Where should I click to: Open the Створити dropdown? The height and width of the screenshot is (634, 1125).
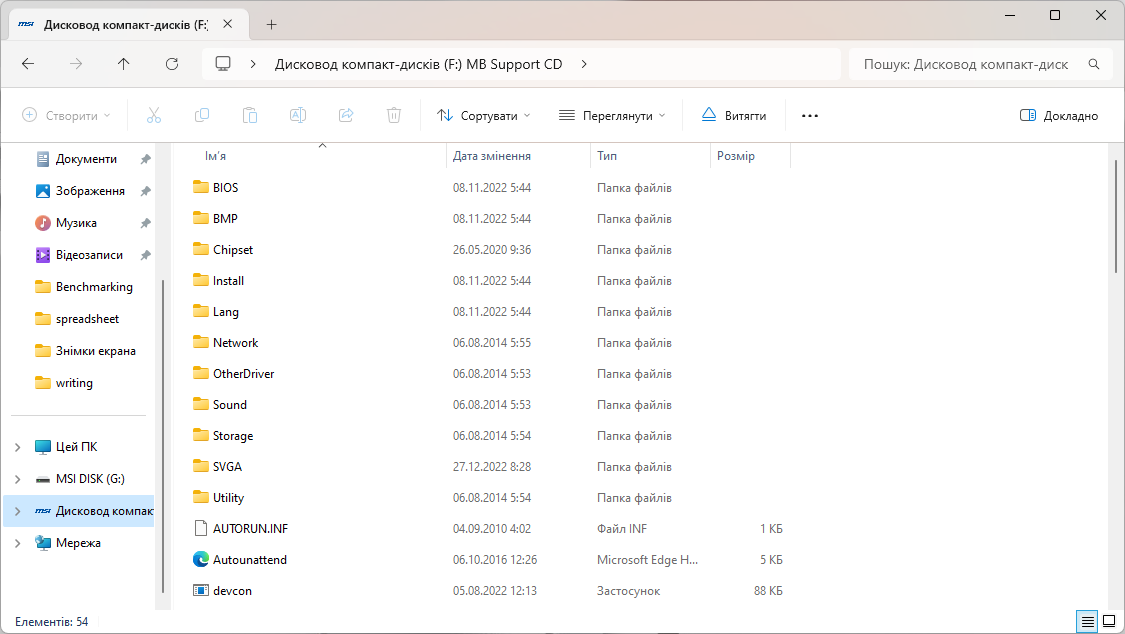(x=67, y=115)
